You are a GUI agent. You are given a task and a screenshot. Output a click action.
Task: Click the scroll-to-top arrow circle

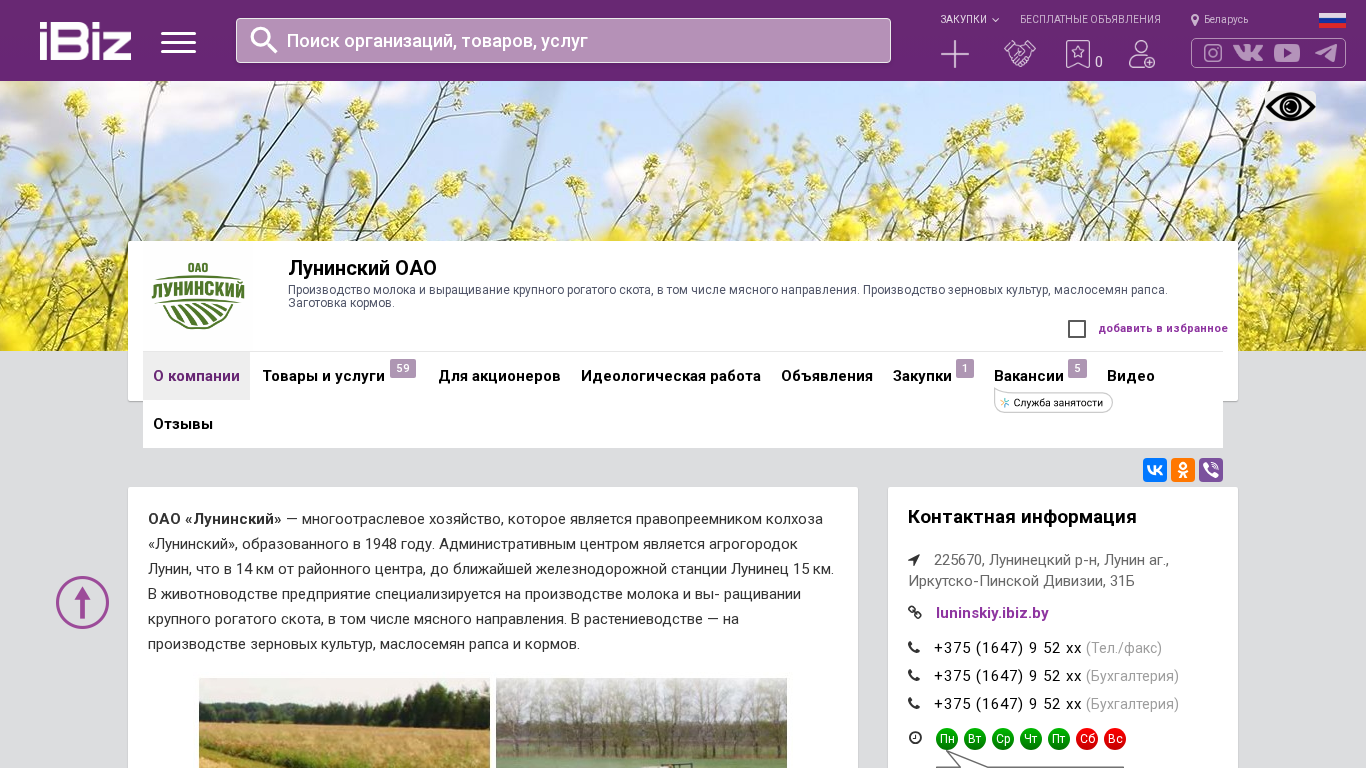click(x=82, y=602)
